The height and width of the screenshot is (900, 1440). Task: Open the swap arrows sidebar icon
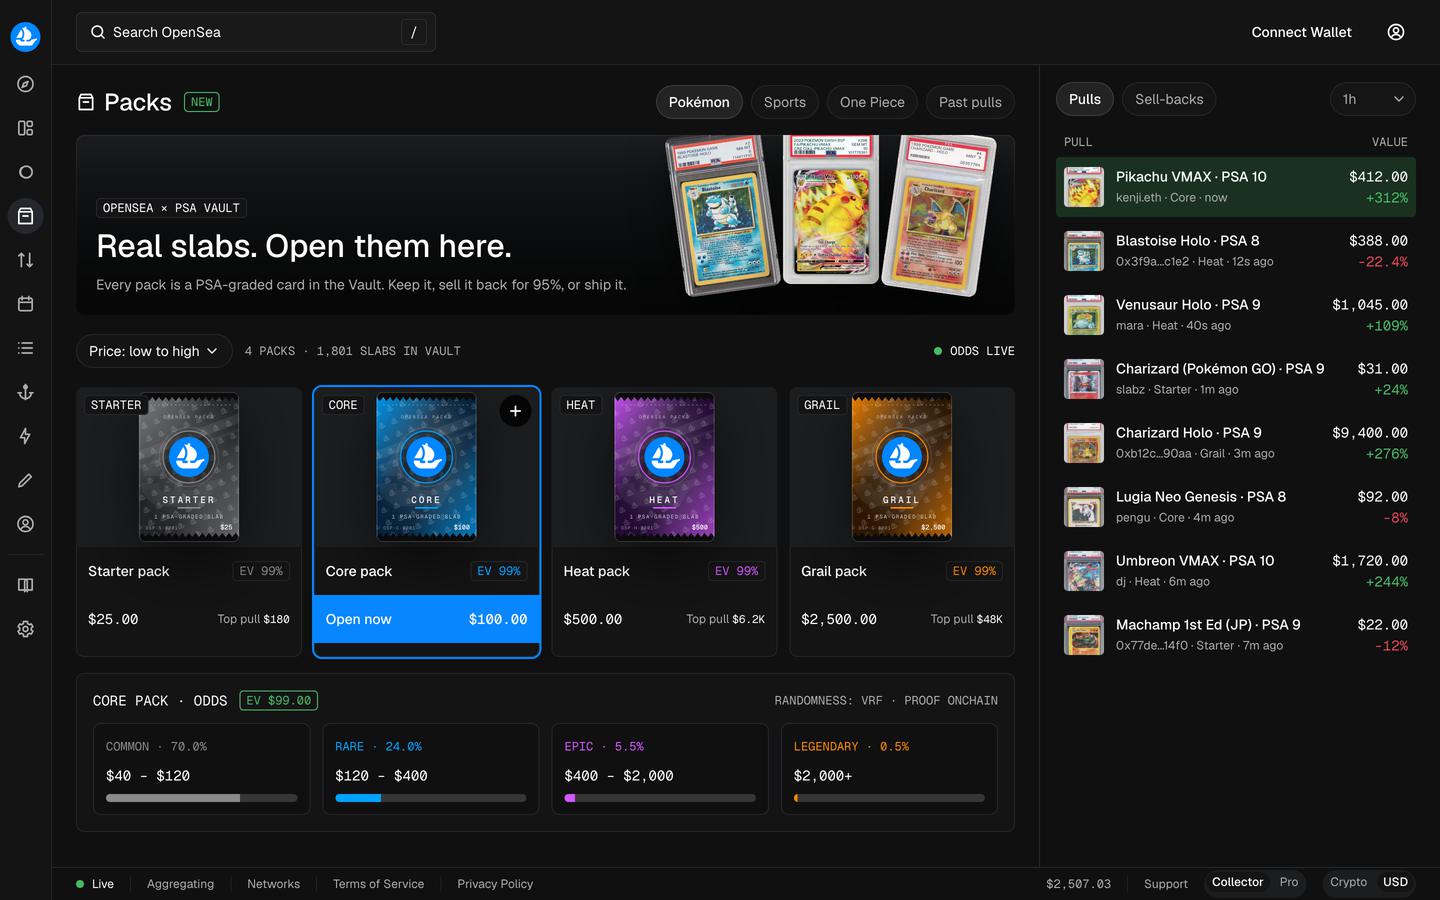click(26, 260)
